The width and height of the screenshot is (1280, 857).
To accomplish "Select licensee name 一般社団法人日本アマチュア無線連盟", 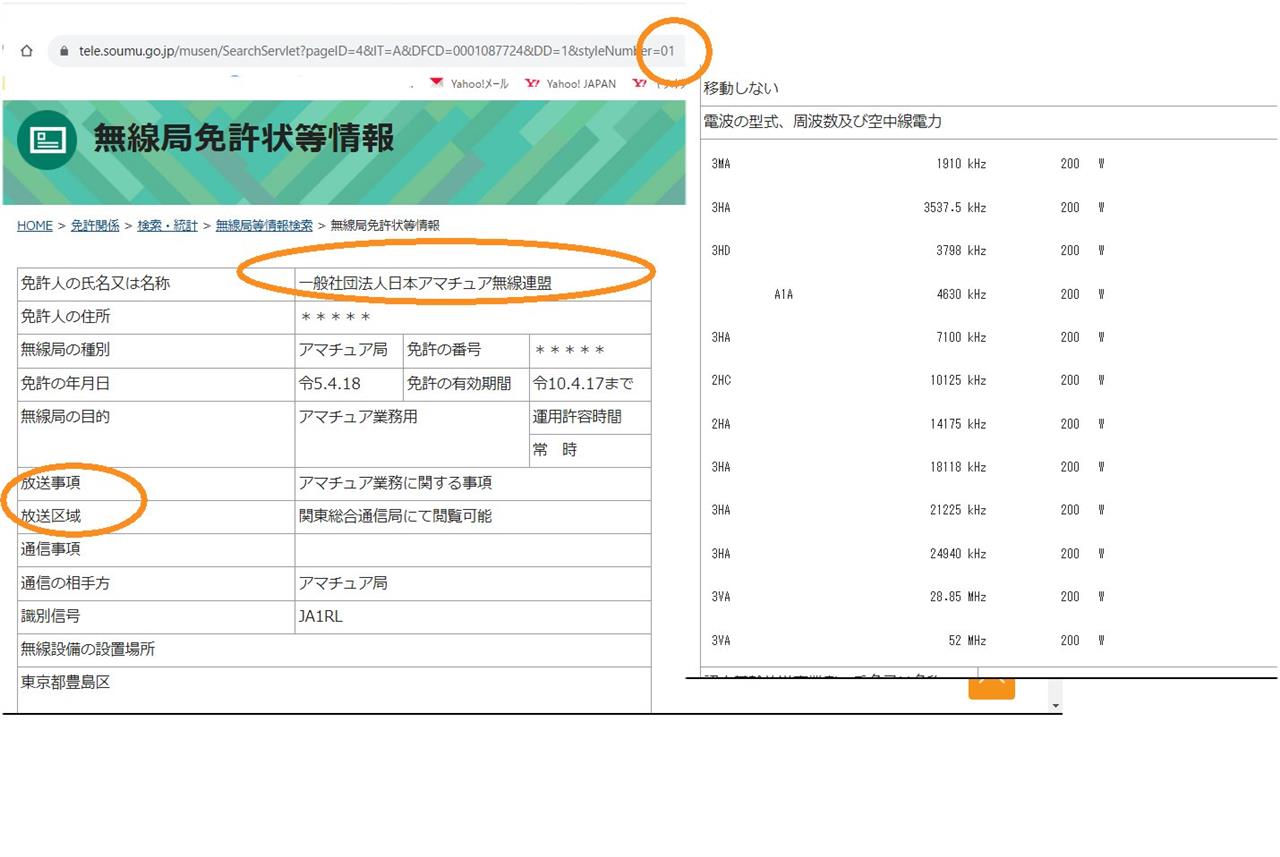I will tap(425, 284).
